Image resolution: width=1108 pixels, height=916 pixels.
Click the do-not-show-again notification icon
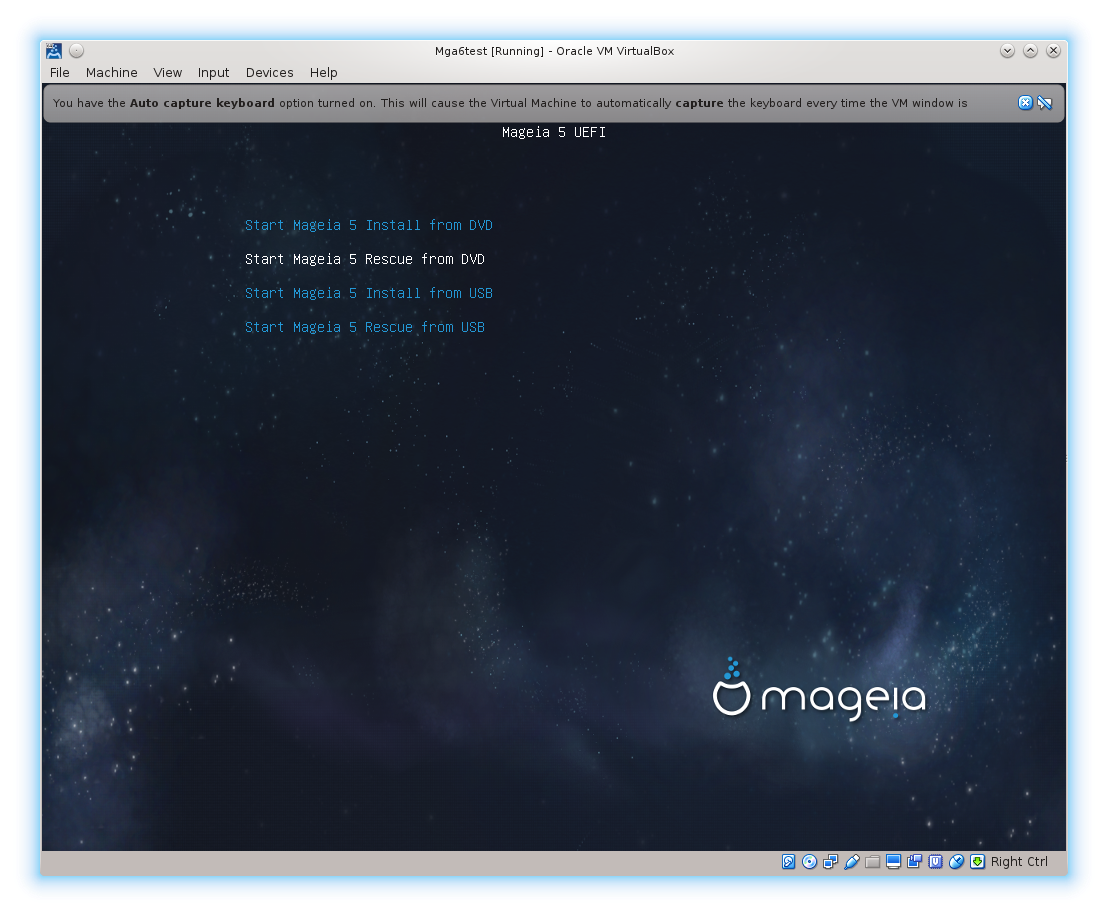1044,103
